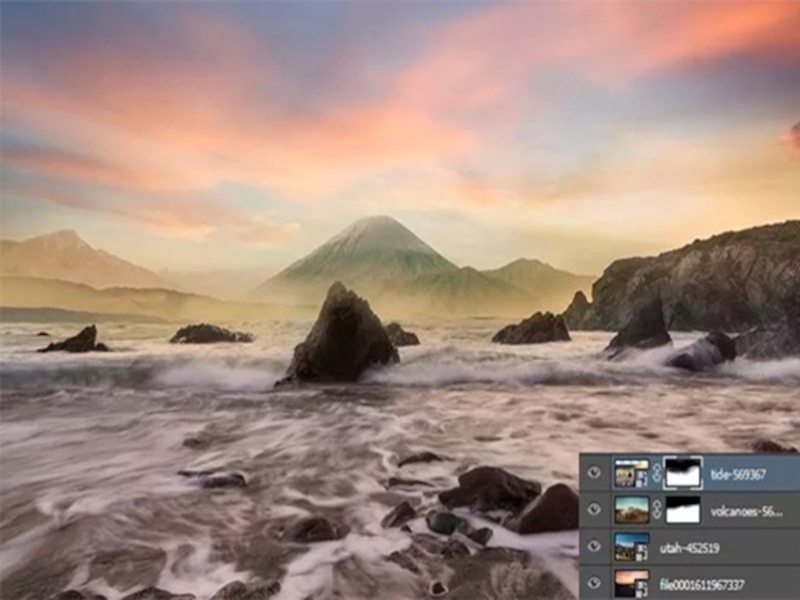This screenshot has width=800, height=600.
Task: Unlink mask from volcanoes layer
Action: pyautogui.click(x=657, y=510)
